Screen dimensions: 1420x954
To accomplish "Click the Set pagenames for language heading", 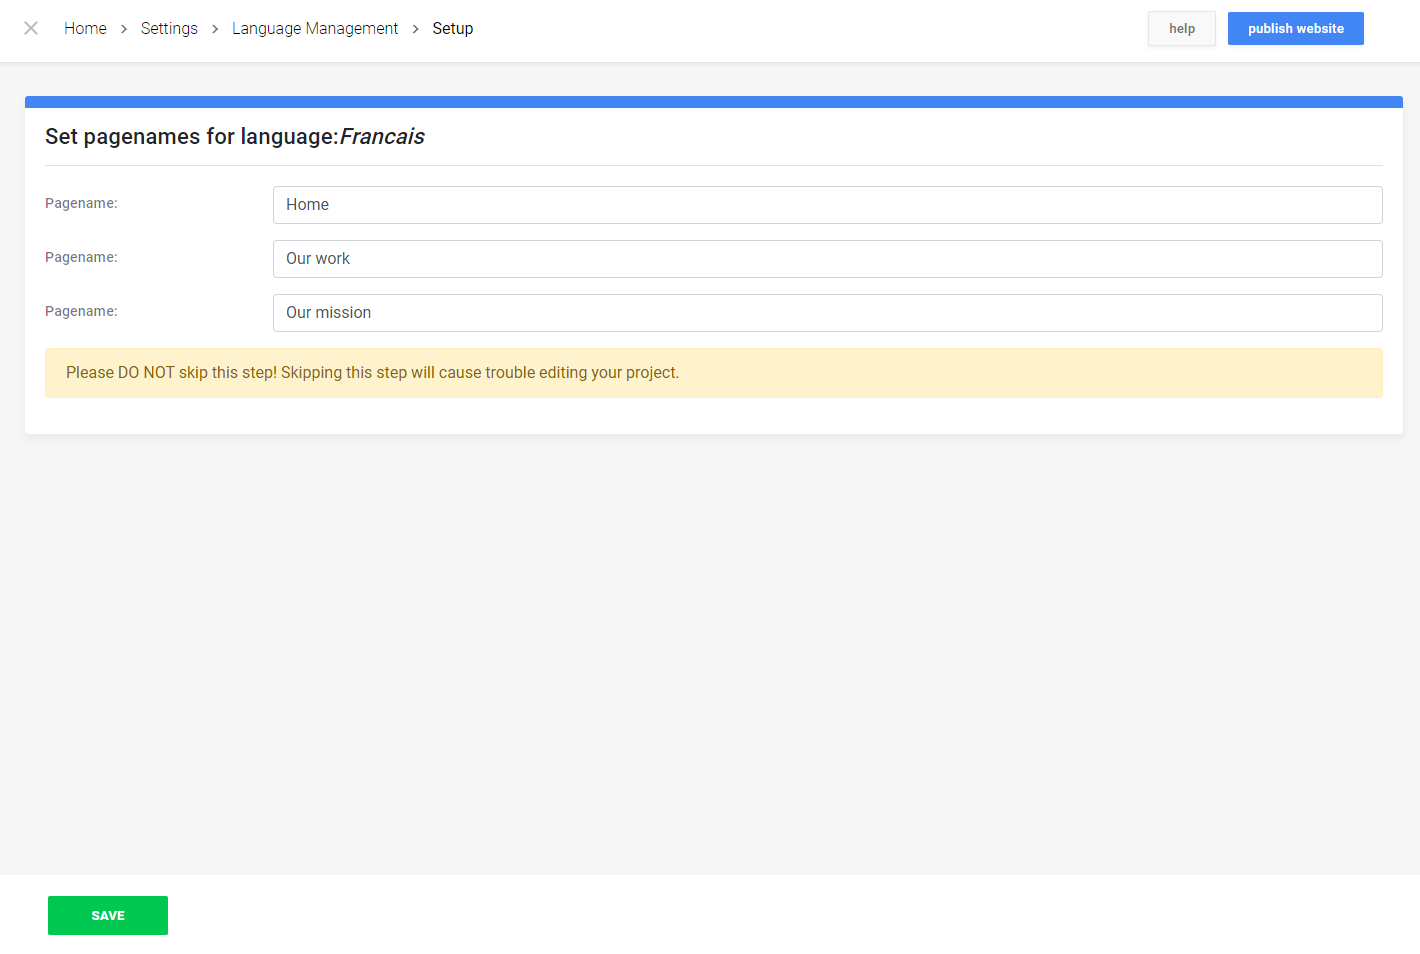I will 235,137.
